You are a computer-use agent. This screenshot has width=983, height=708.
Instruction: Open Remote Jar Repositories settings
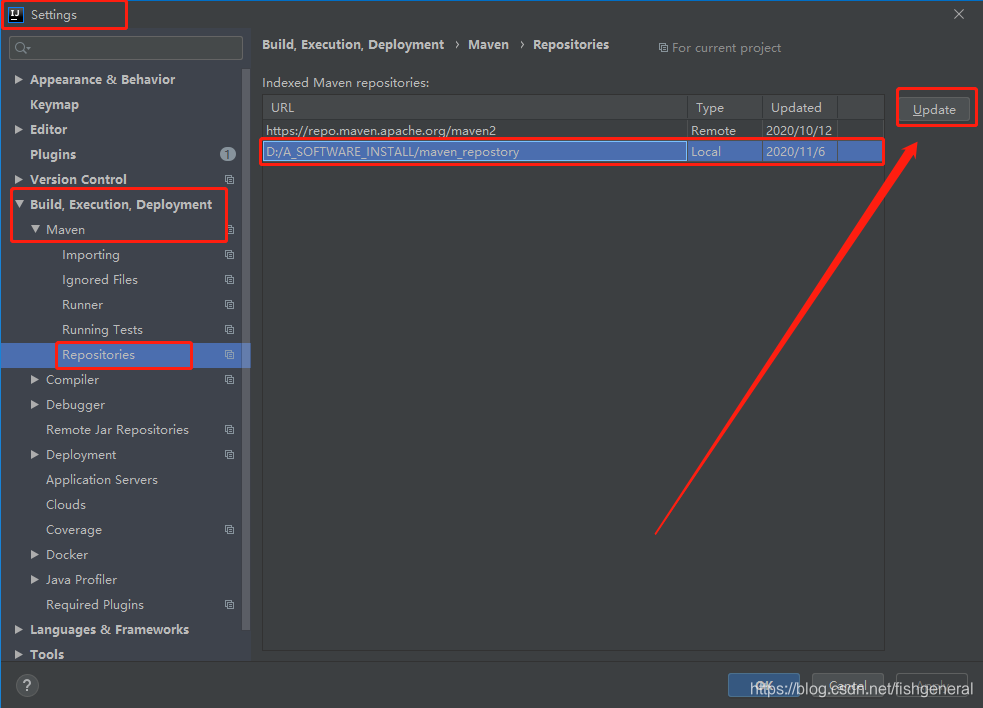(x=117, y=430)
